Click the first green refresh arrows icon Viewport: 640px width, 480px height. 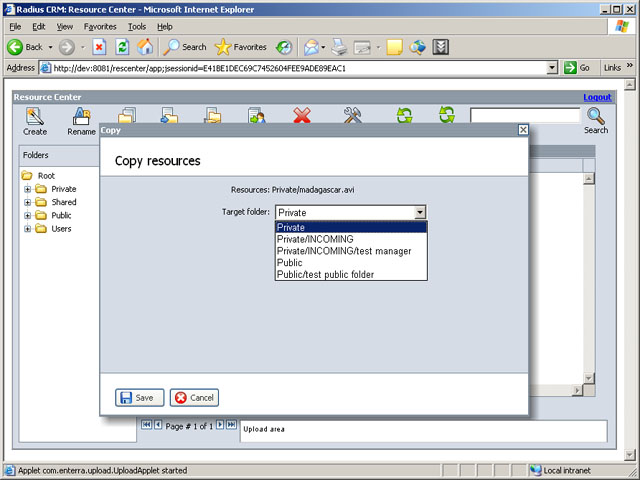pyautogui.click(x=404, y=115)
